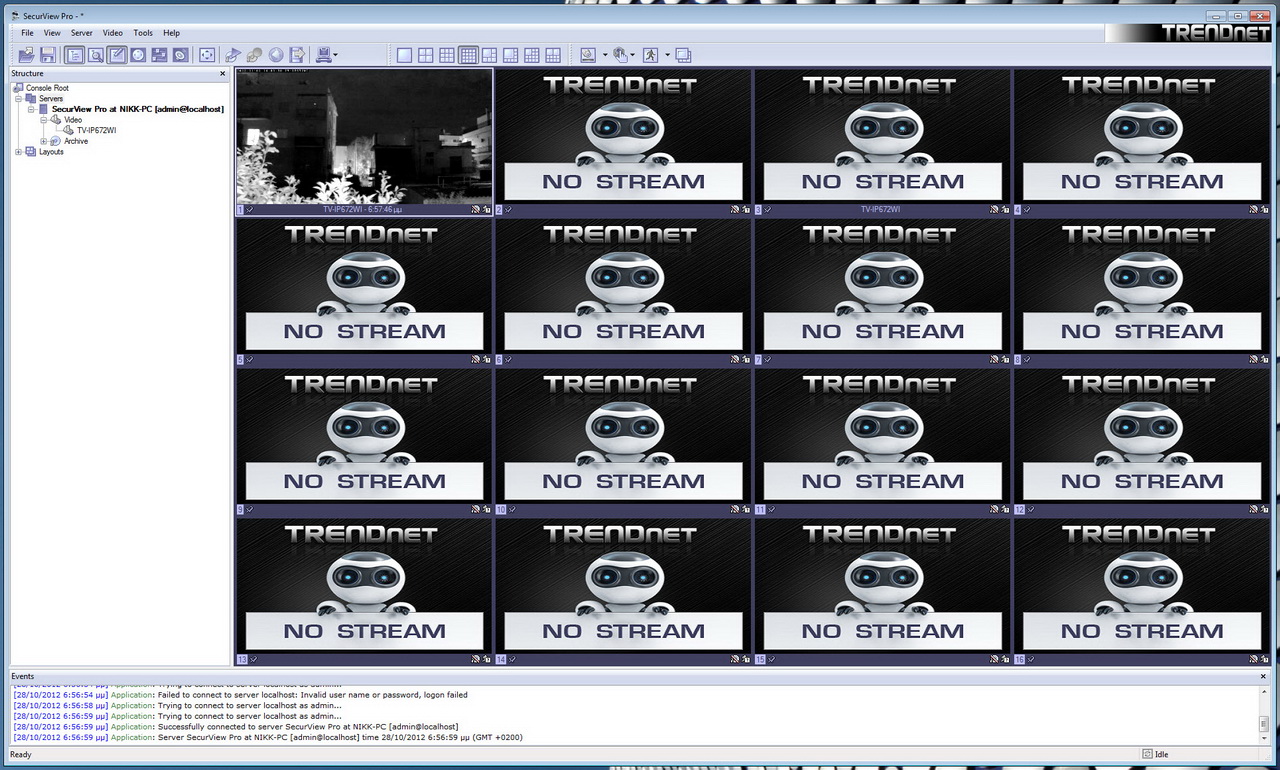Click the full-screen toolbar icon with corner arrows
The height and width of the screenshot is (770, 1280).
point(207,55)
